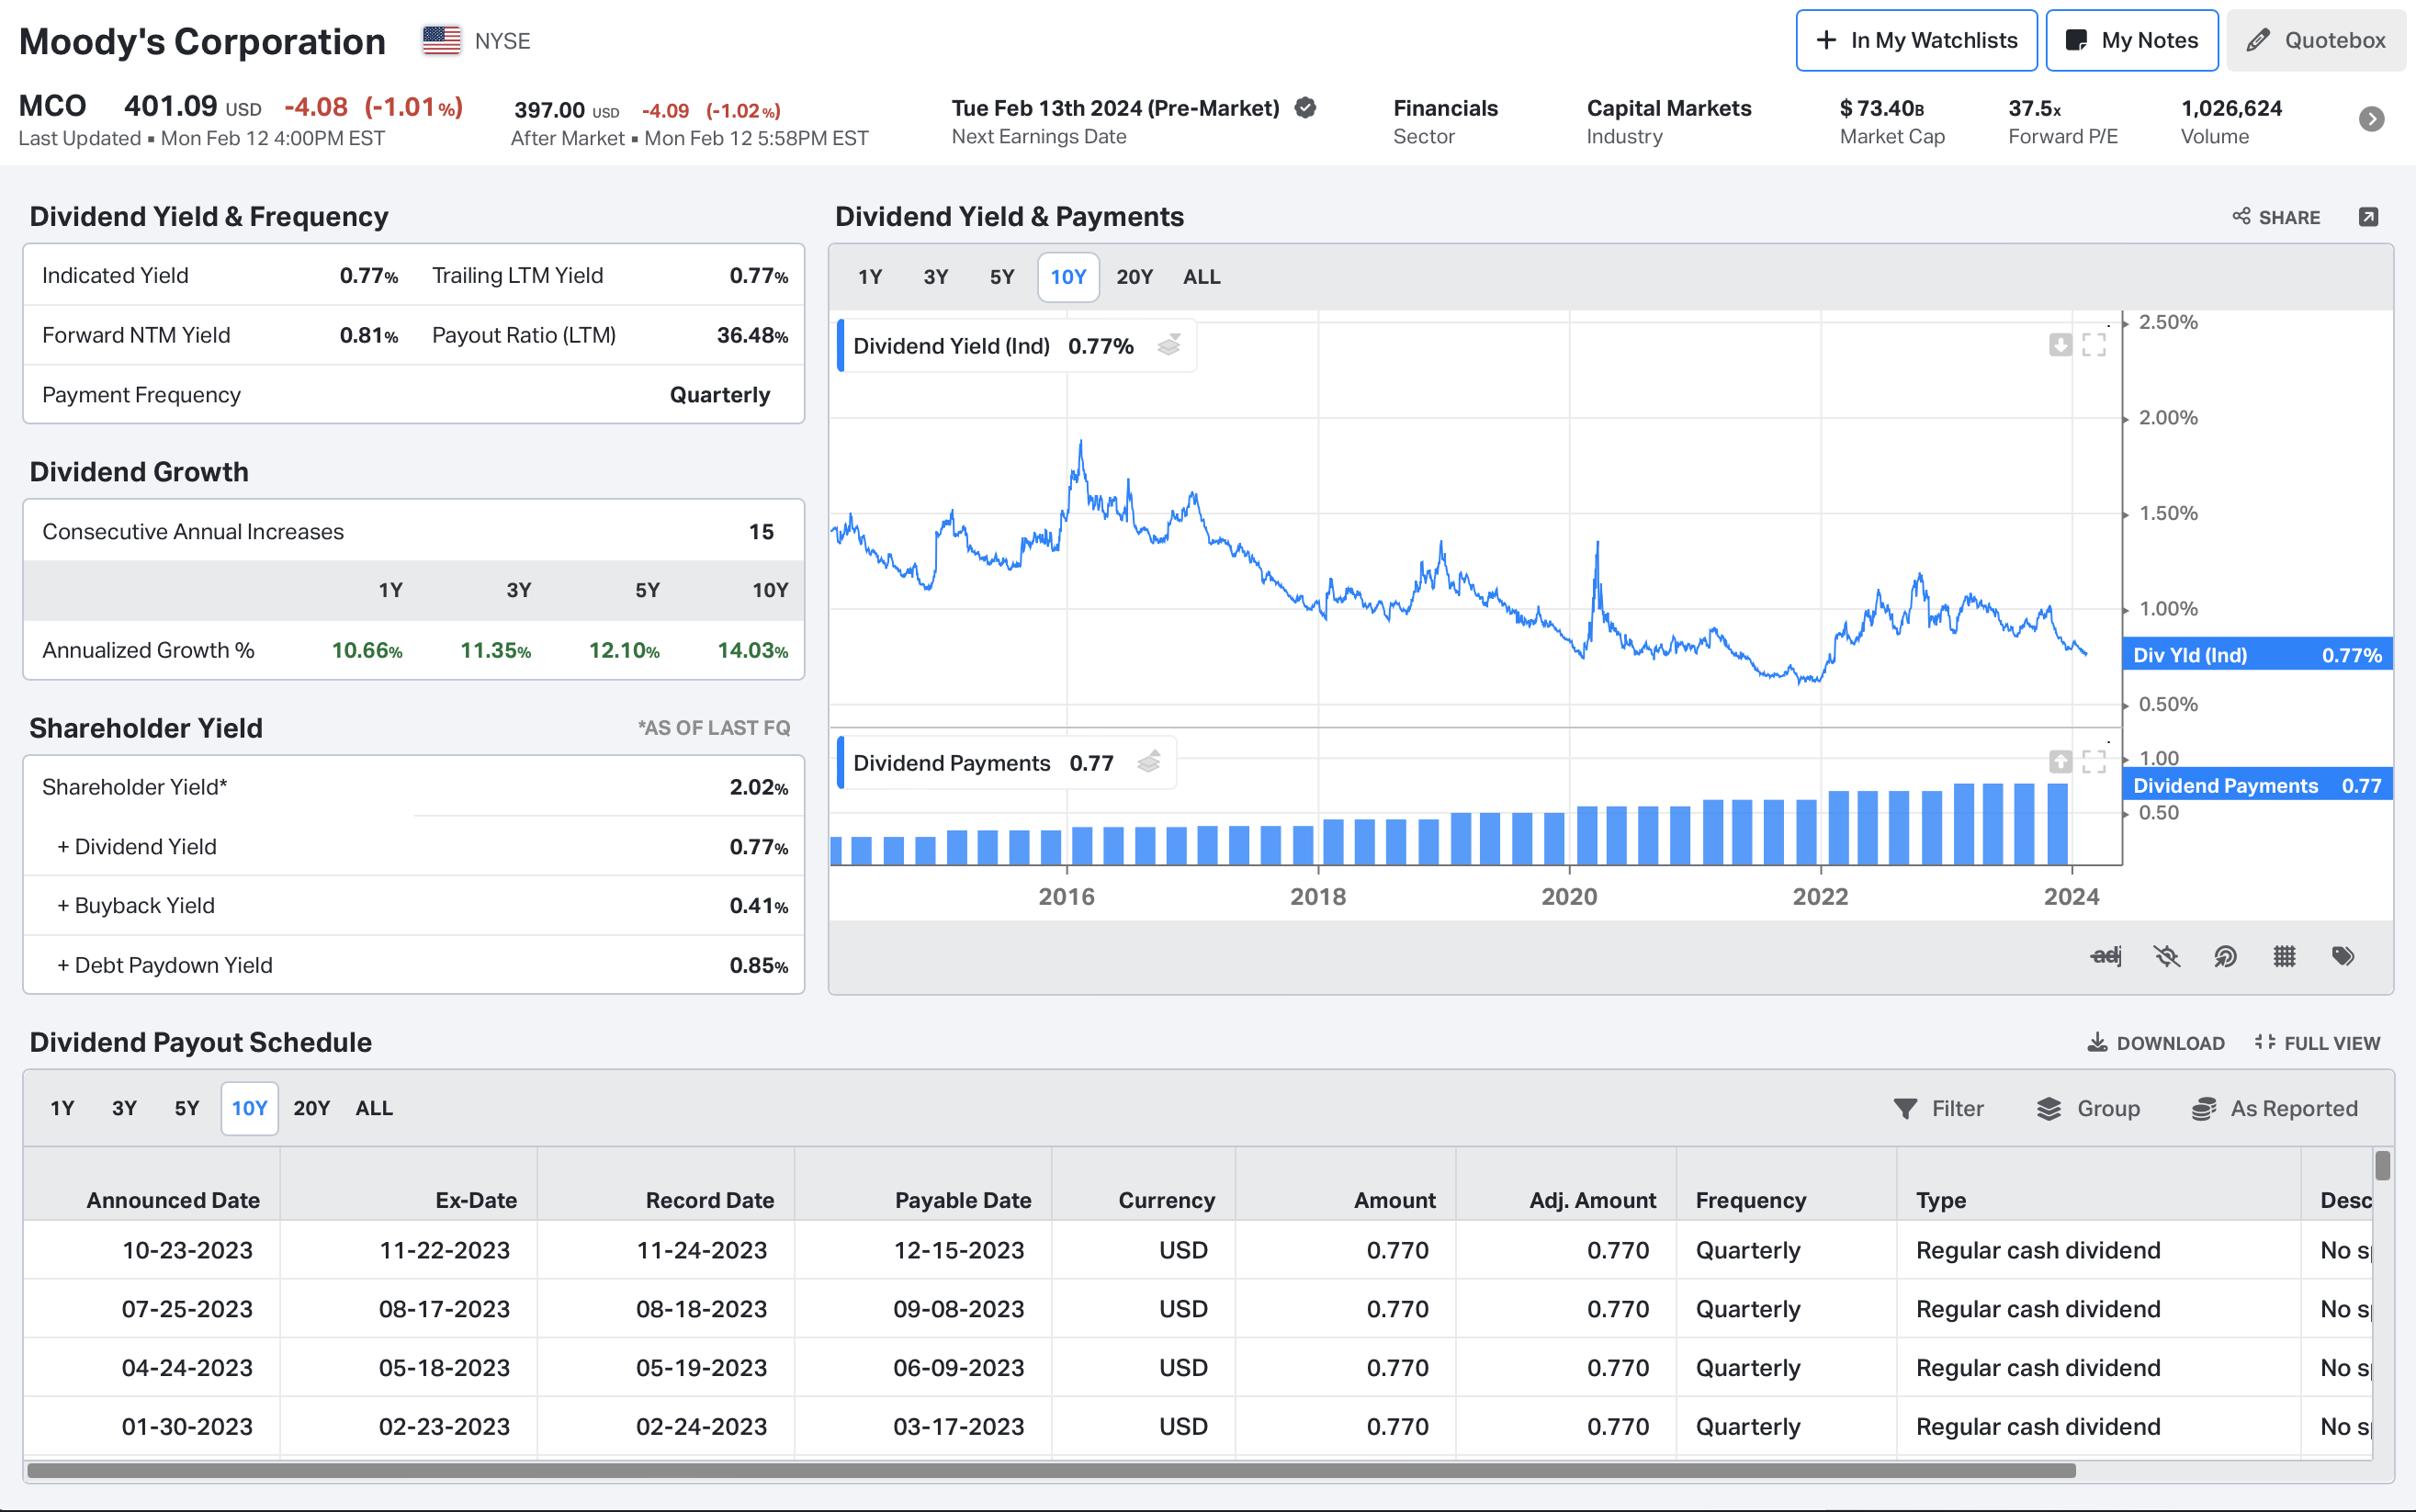This screenshot has height=1512, width=2416.
Task: Select the 5Y chart range tab
Action: (x=1002, y=277)
